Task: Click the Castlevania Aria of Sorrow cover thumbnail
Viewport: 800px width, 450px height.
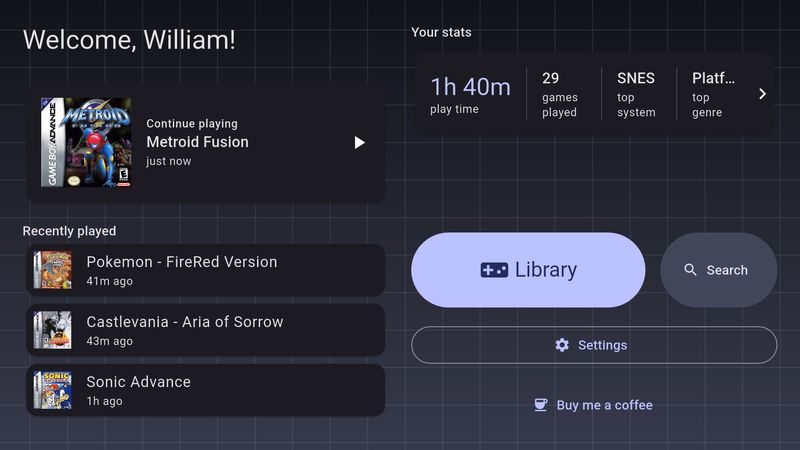Action: 53,330
